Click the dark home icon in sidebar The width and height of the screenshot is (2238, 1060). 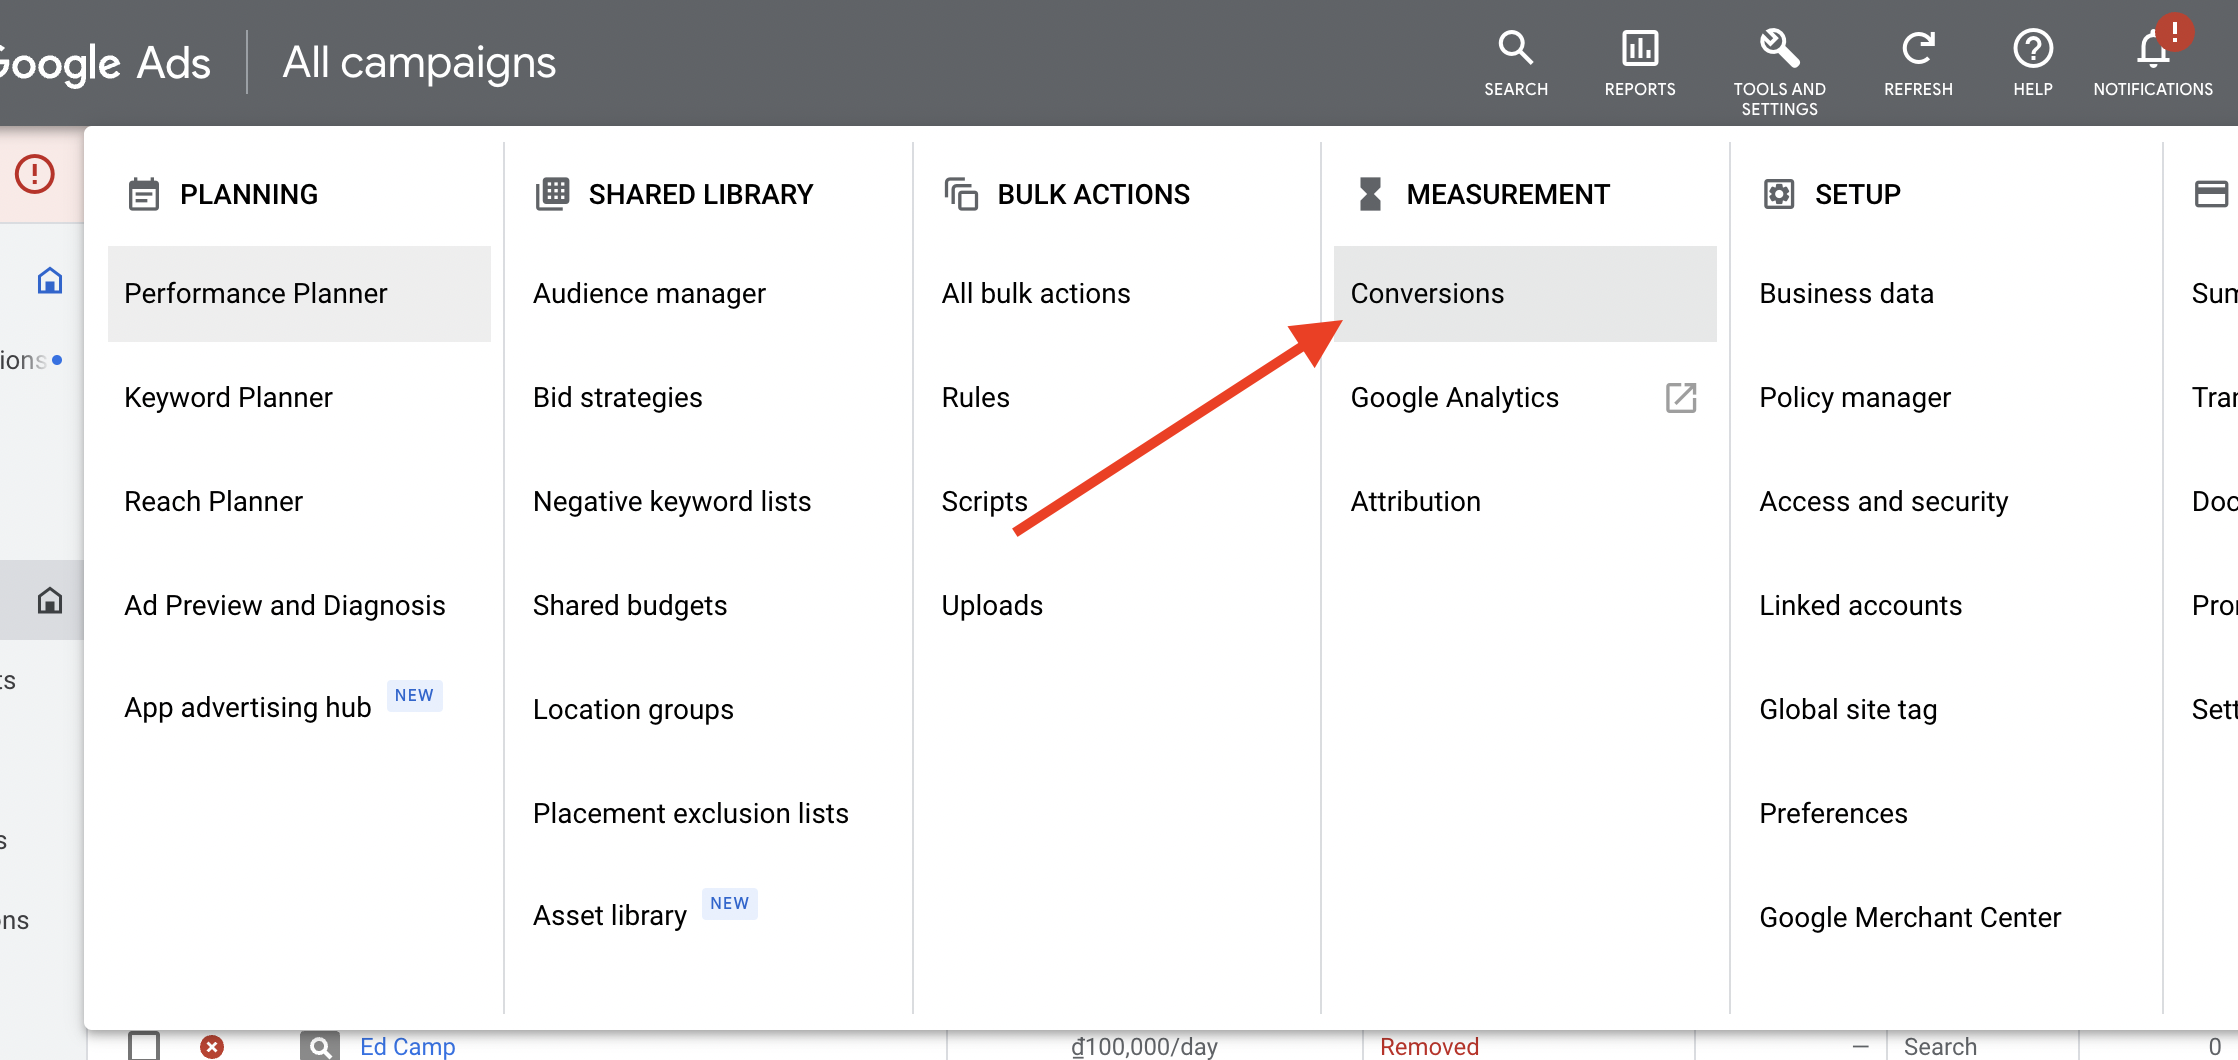click(50, 600)
